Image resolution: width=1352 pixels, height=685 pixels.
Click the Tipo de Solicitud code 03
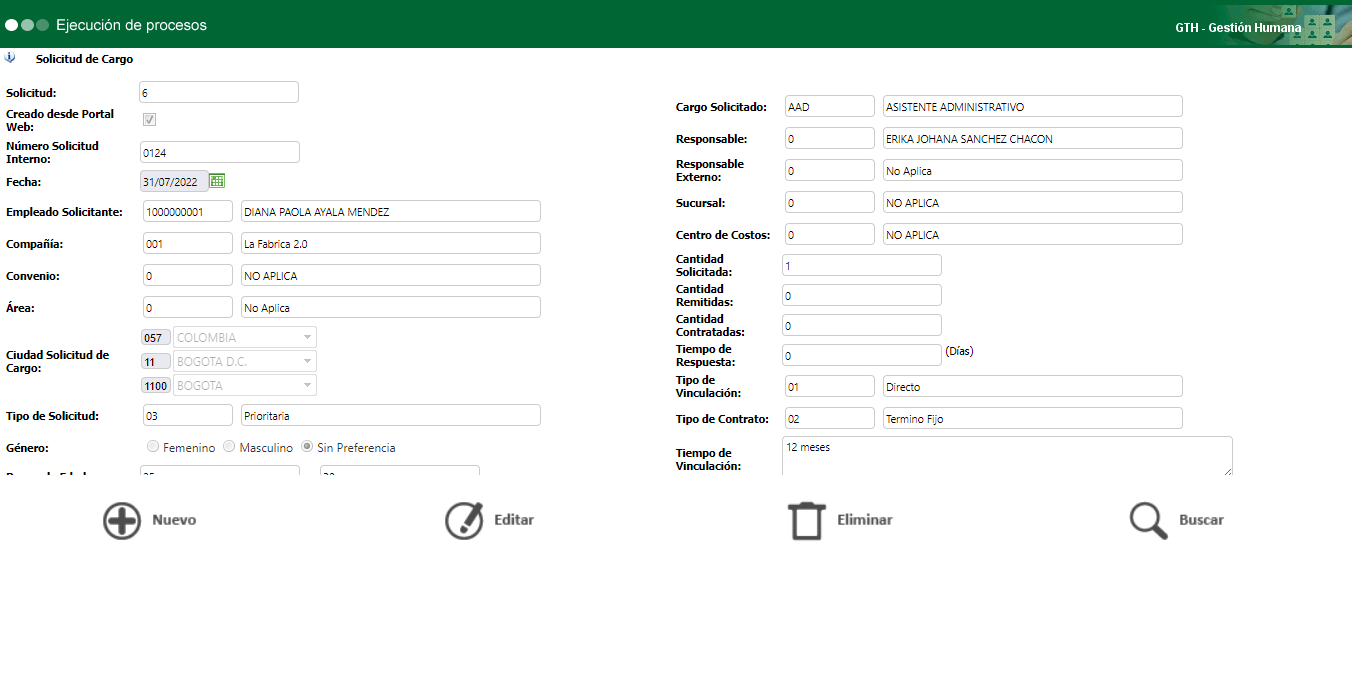[x=188, y=415]
